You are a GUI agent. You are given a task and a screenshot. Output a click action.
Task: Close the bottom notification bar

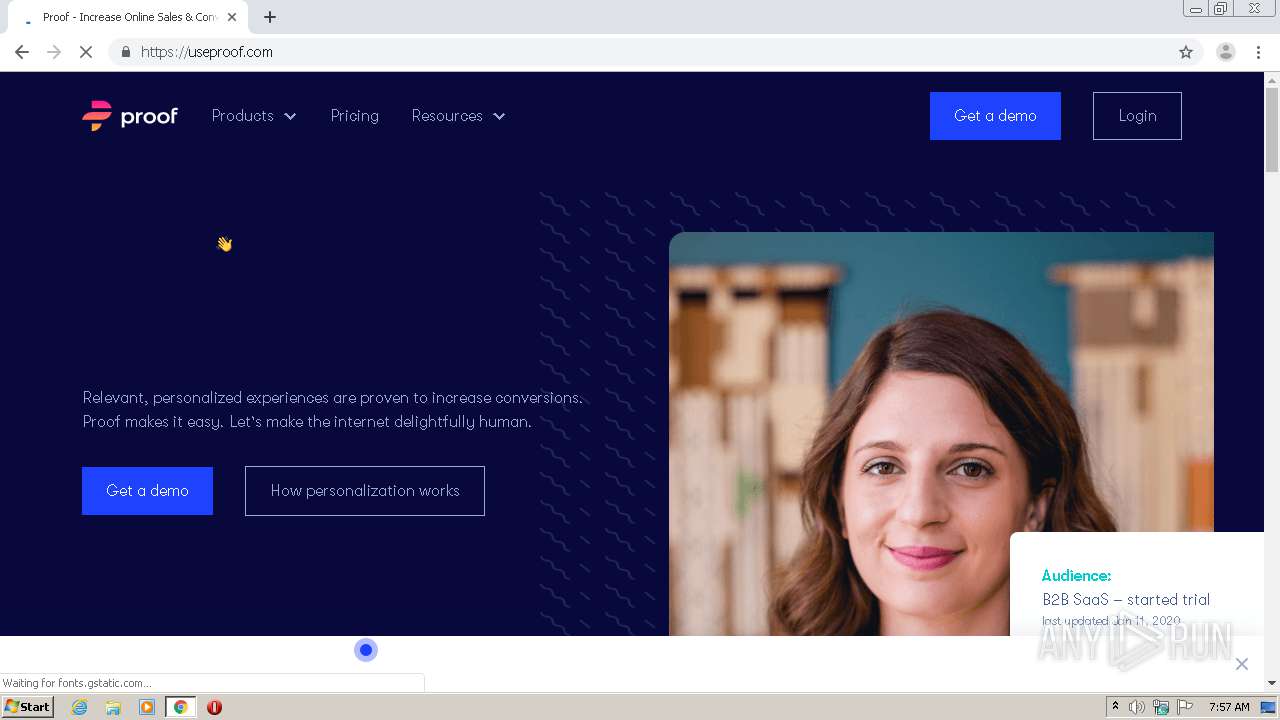(1242, 664)
